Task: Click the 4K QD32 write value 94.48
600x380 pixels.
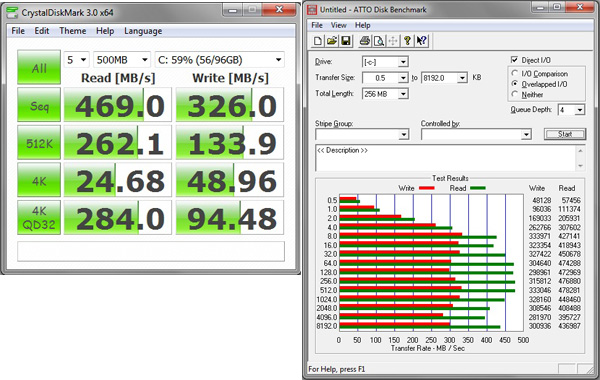Action: [x=230, y=217]
